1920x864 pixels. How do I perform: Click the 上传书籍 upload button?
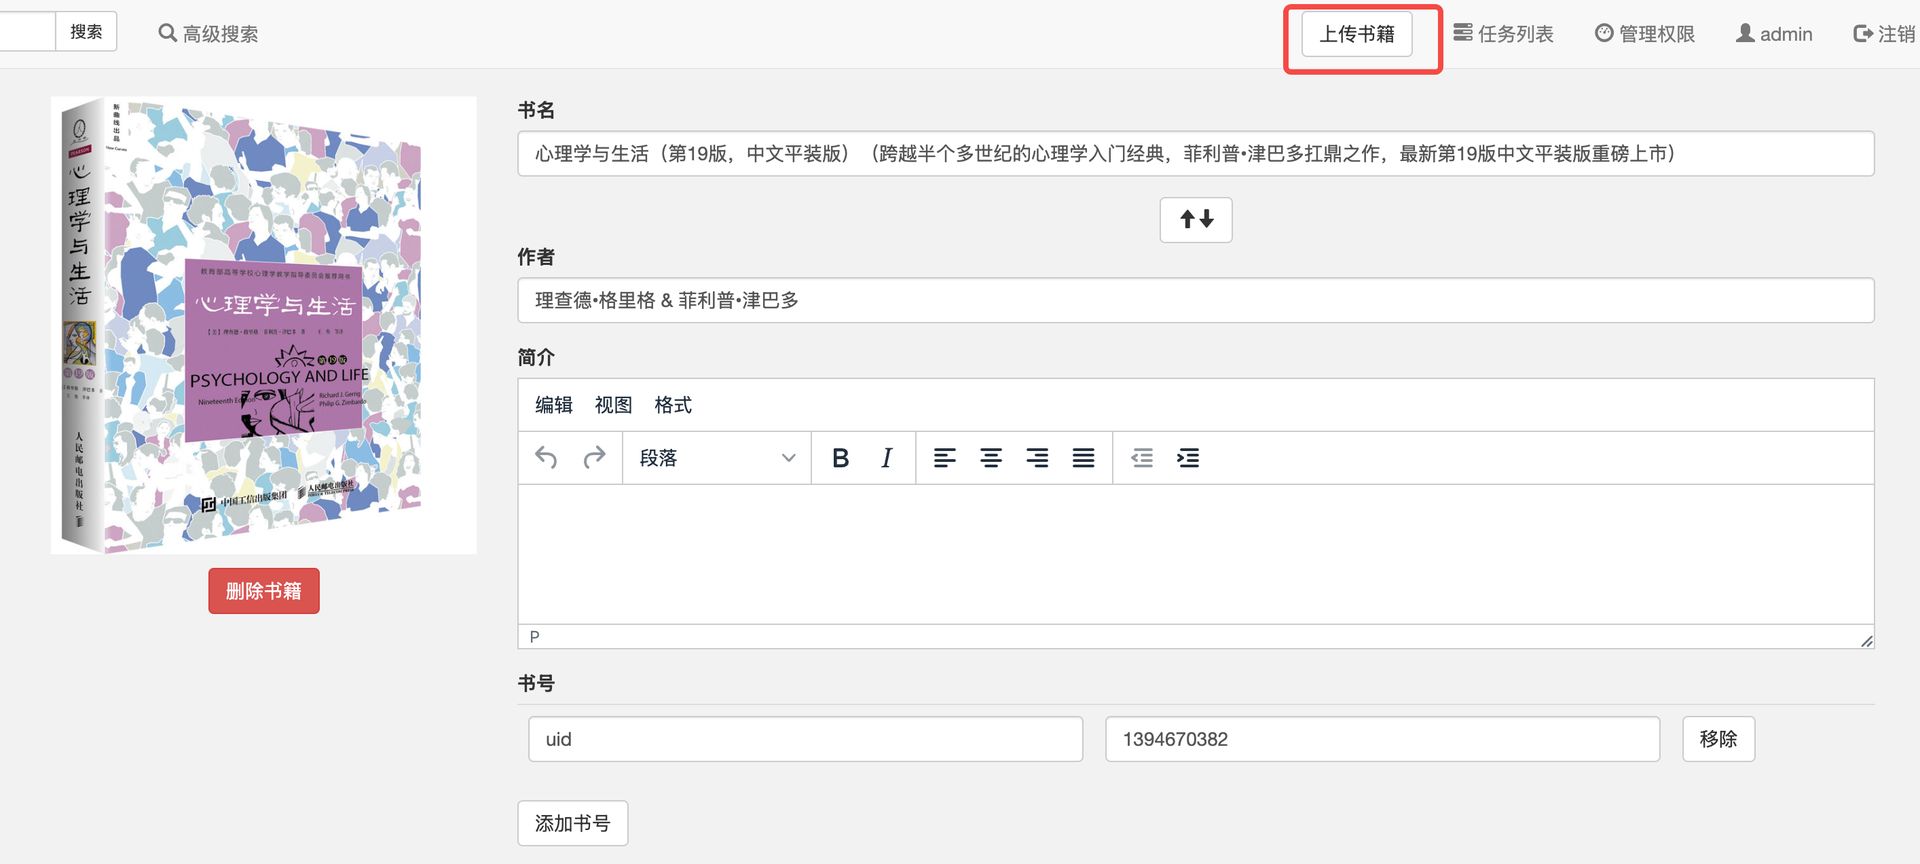tap(1357, 34)
